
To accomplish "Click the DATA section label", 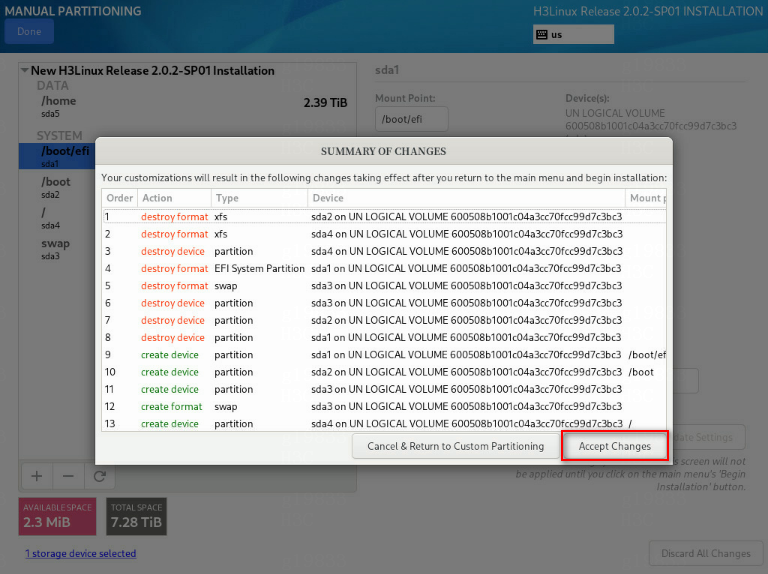I will click(52, 86).
